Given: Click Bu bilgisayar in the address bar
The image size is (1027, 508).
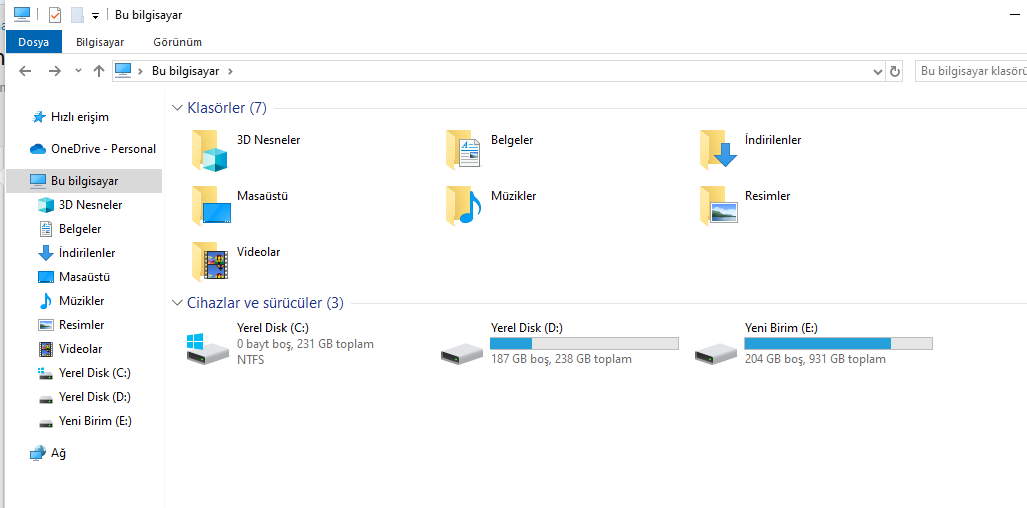Looking at the screenshot, I should click(185, 71).
